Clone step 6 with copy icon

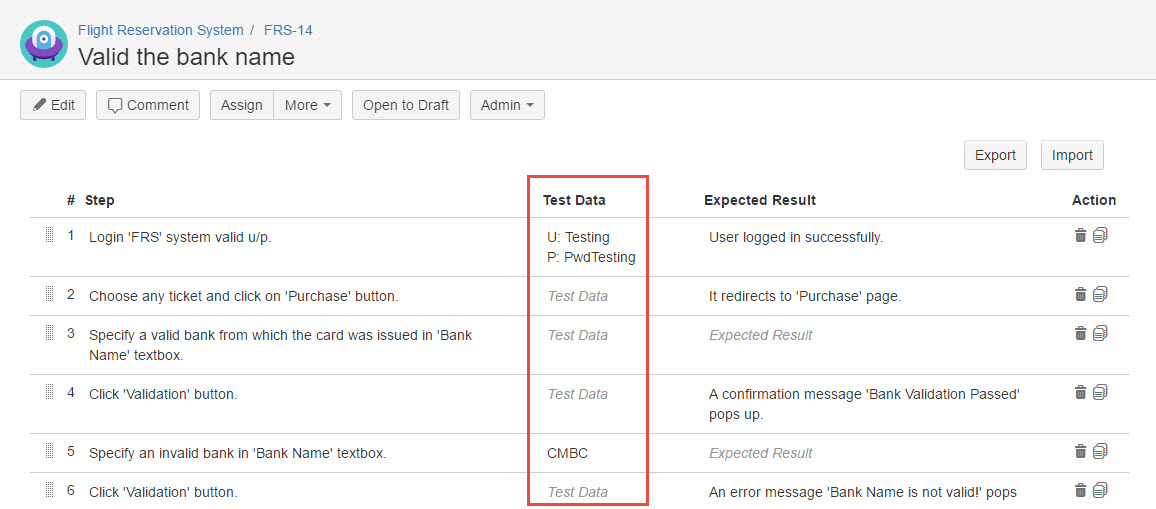pos(1100,490)
